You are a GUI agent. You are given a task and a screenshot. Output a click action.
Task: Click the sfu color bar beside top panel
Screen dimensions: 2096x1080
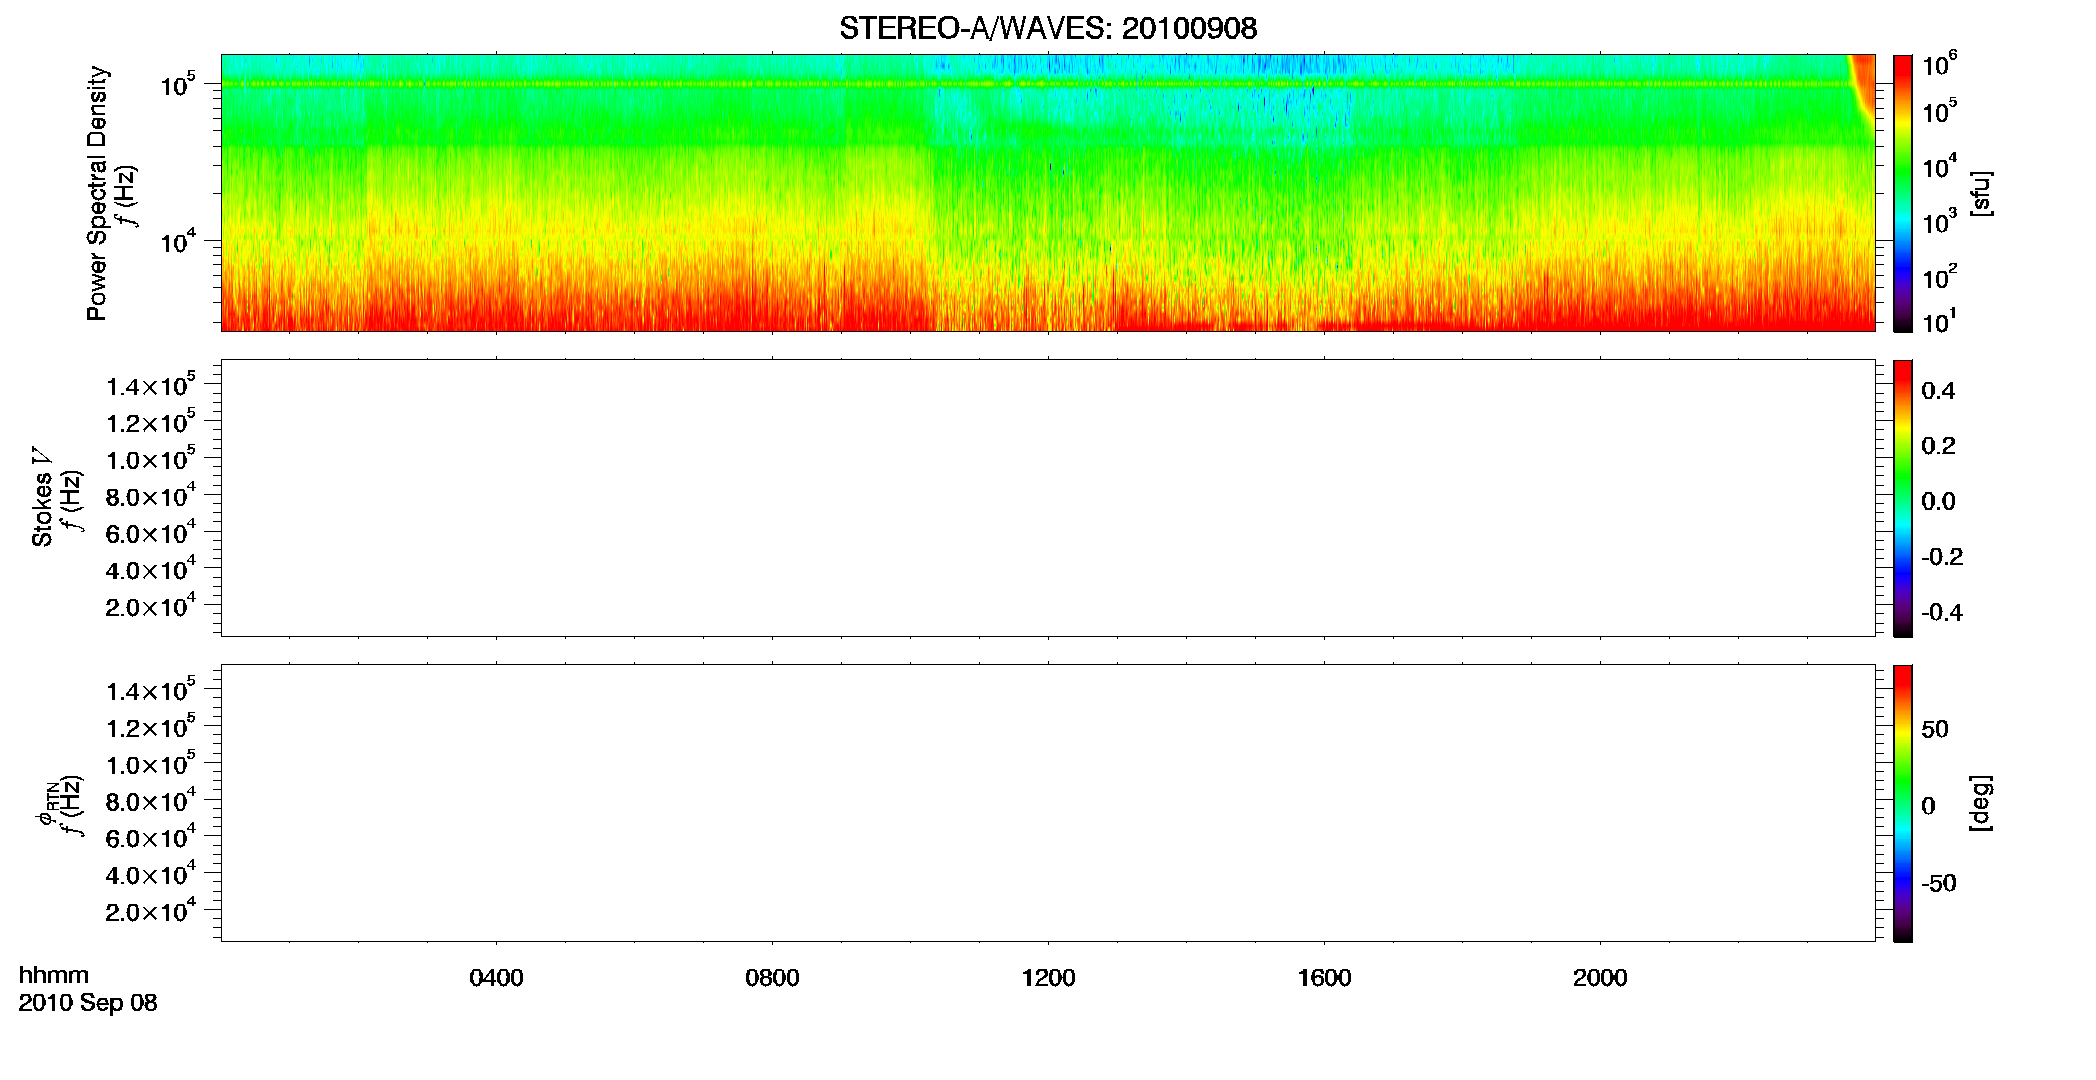click(x=1903, y=193)
